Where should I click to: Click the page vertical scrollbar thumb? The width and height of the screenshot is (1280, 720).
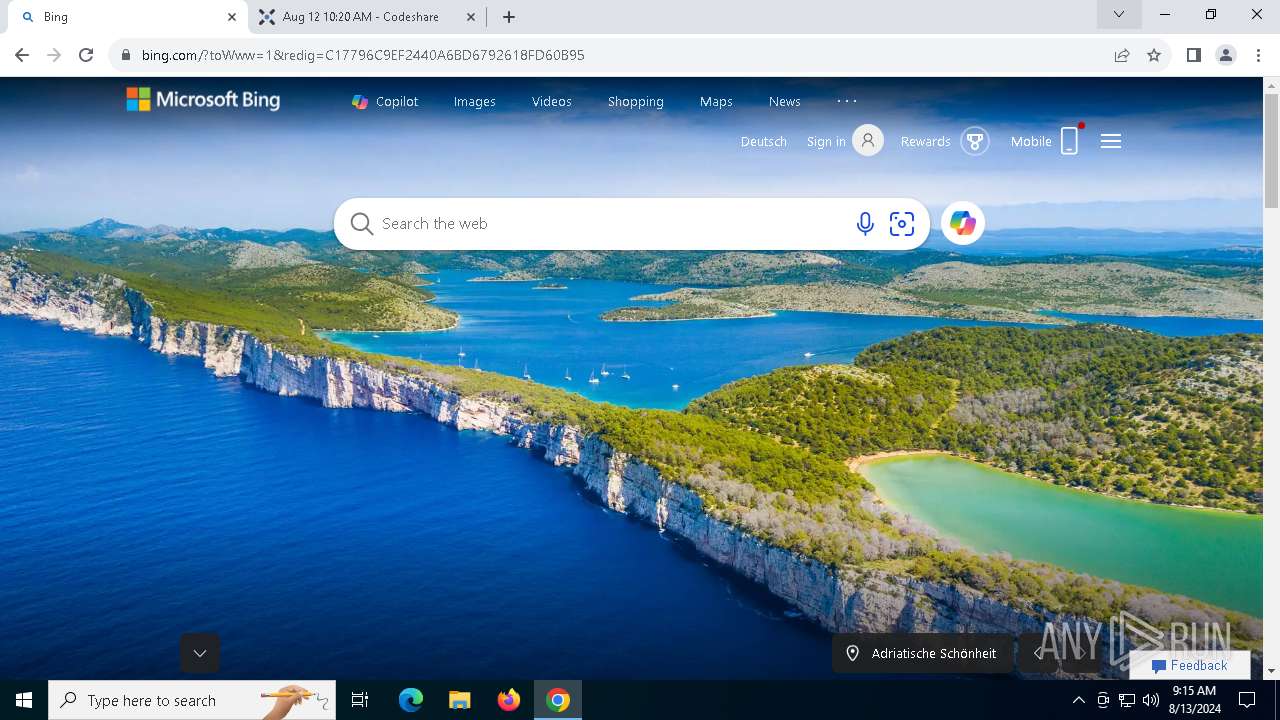pos(1271,150)
